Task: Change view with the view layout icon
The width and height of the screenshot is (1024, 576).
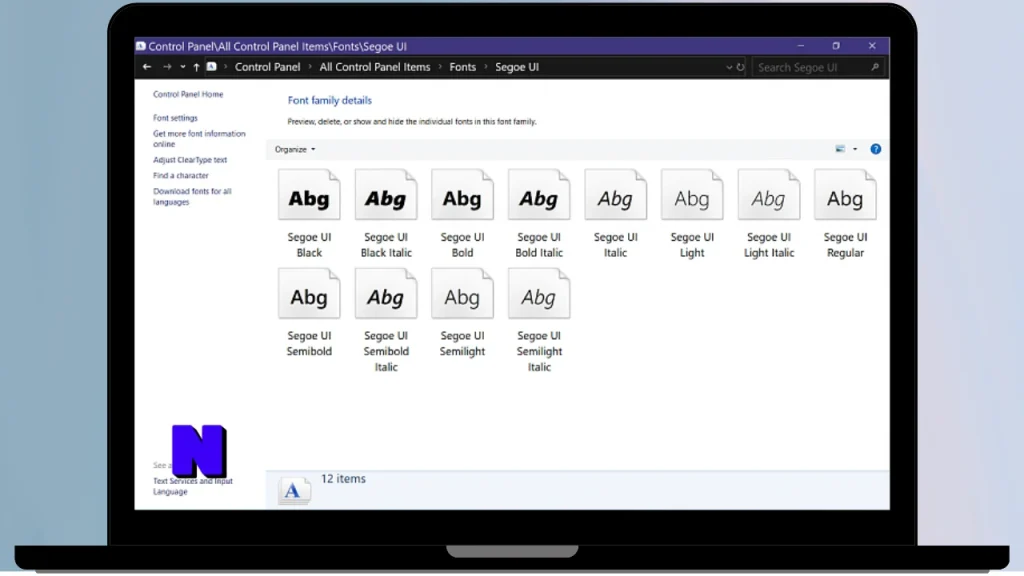Action: tap(840, 149)
